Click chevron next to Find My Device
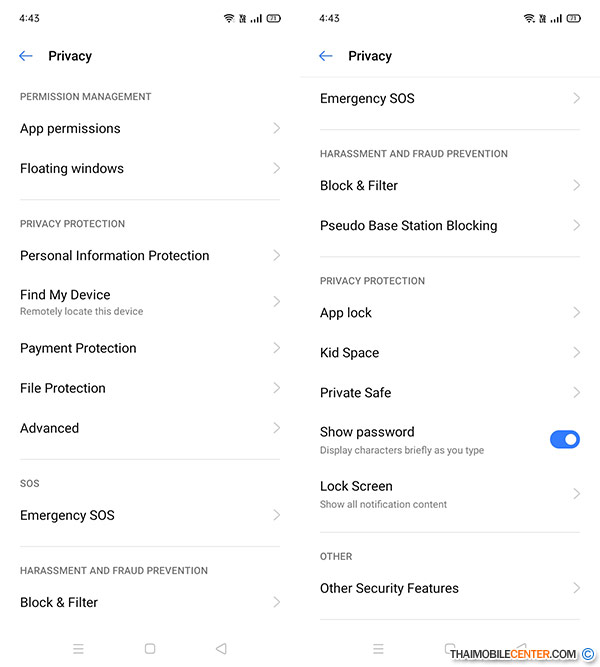600x667 pixels. coord(276,301)
